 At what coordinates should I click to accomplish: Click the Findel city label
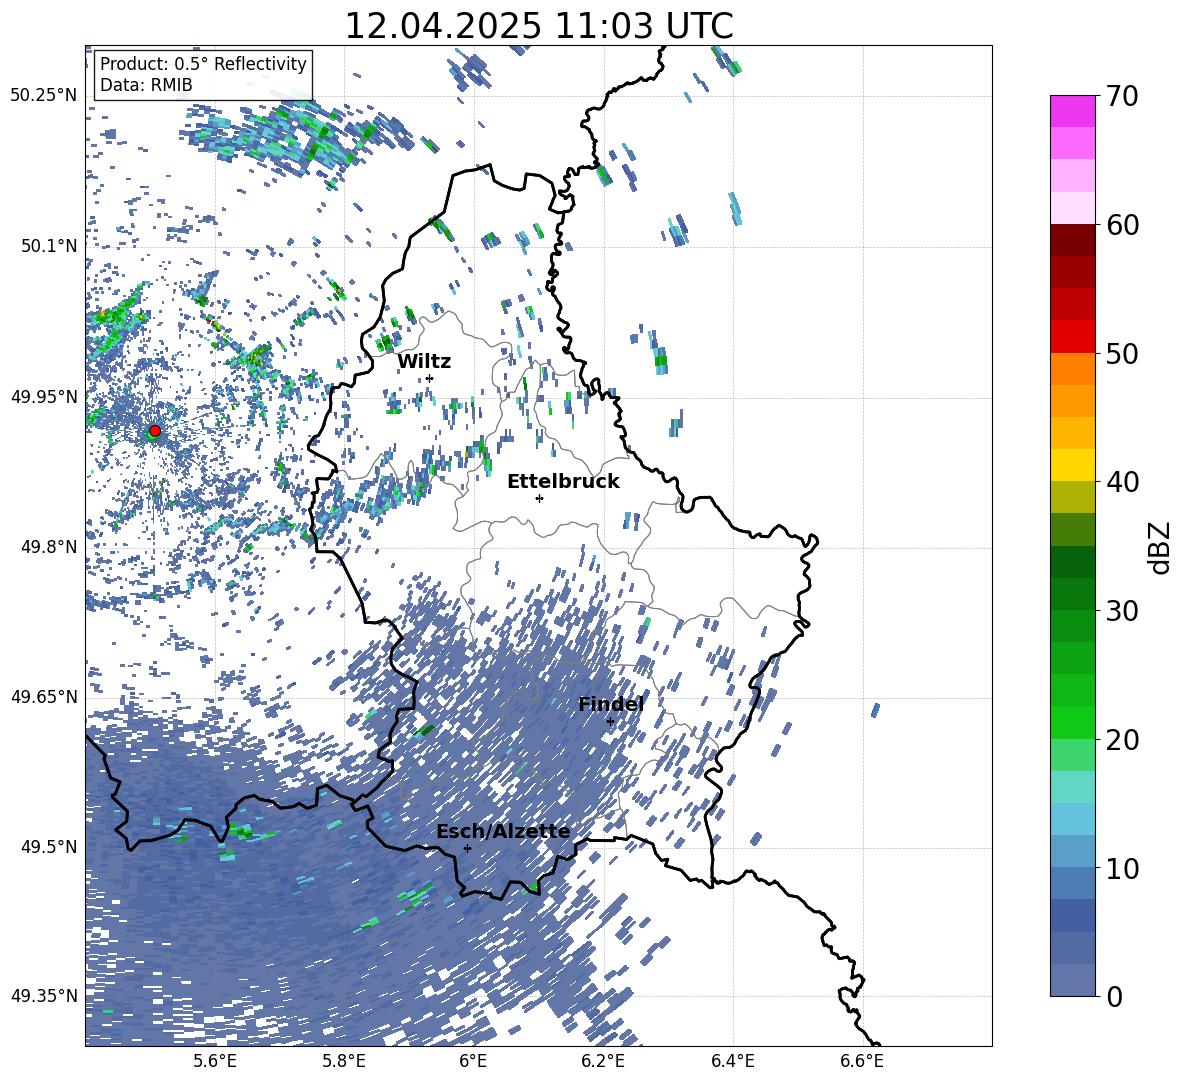pos(611,704)
